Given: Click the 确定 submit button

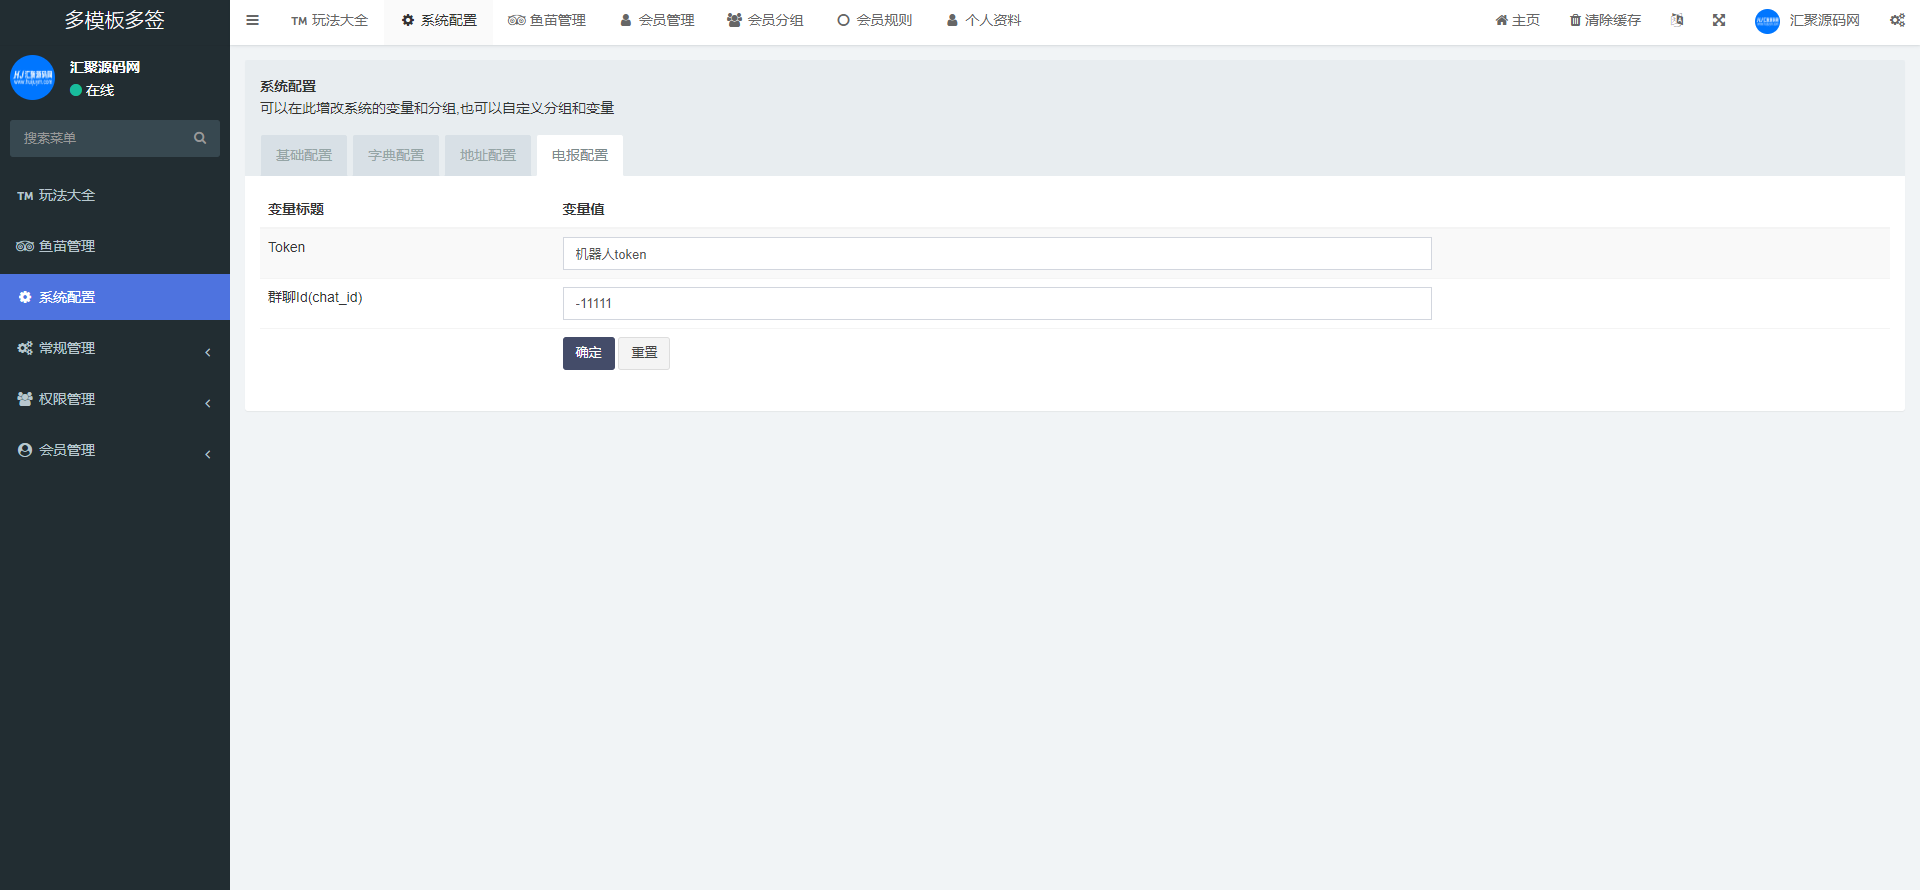Looking at the screenshot, I should (589, 353).
